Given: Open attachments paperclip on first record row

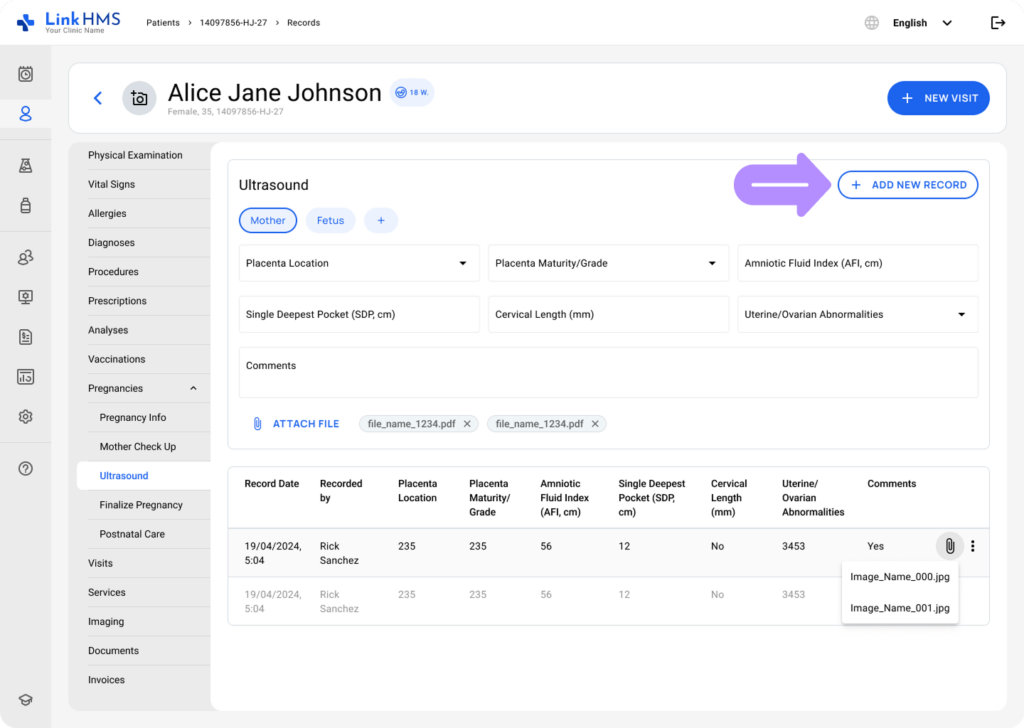Looking at the screenshot, I should [x=949, y=546].
